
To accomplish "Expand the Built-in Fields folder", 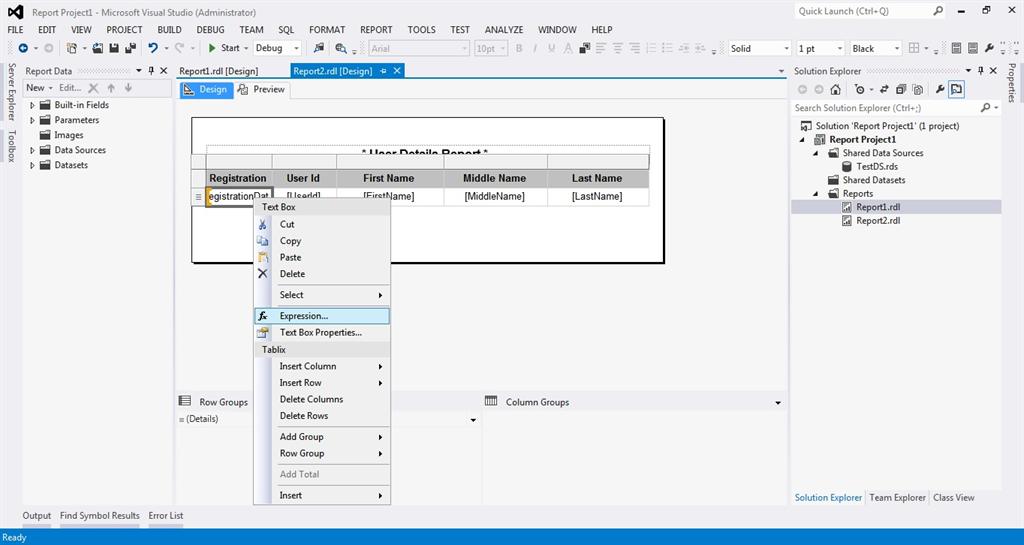I will click(x=32, y=105).
